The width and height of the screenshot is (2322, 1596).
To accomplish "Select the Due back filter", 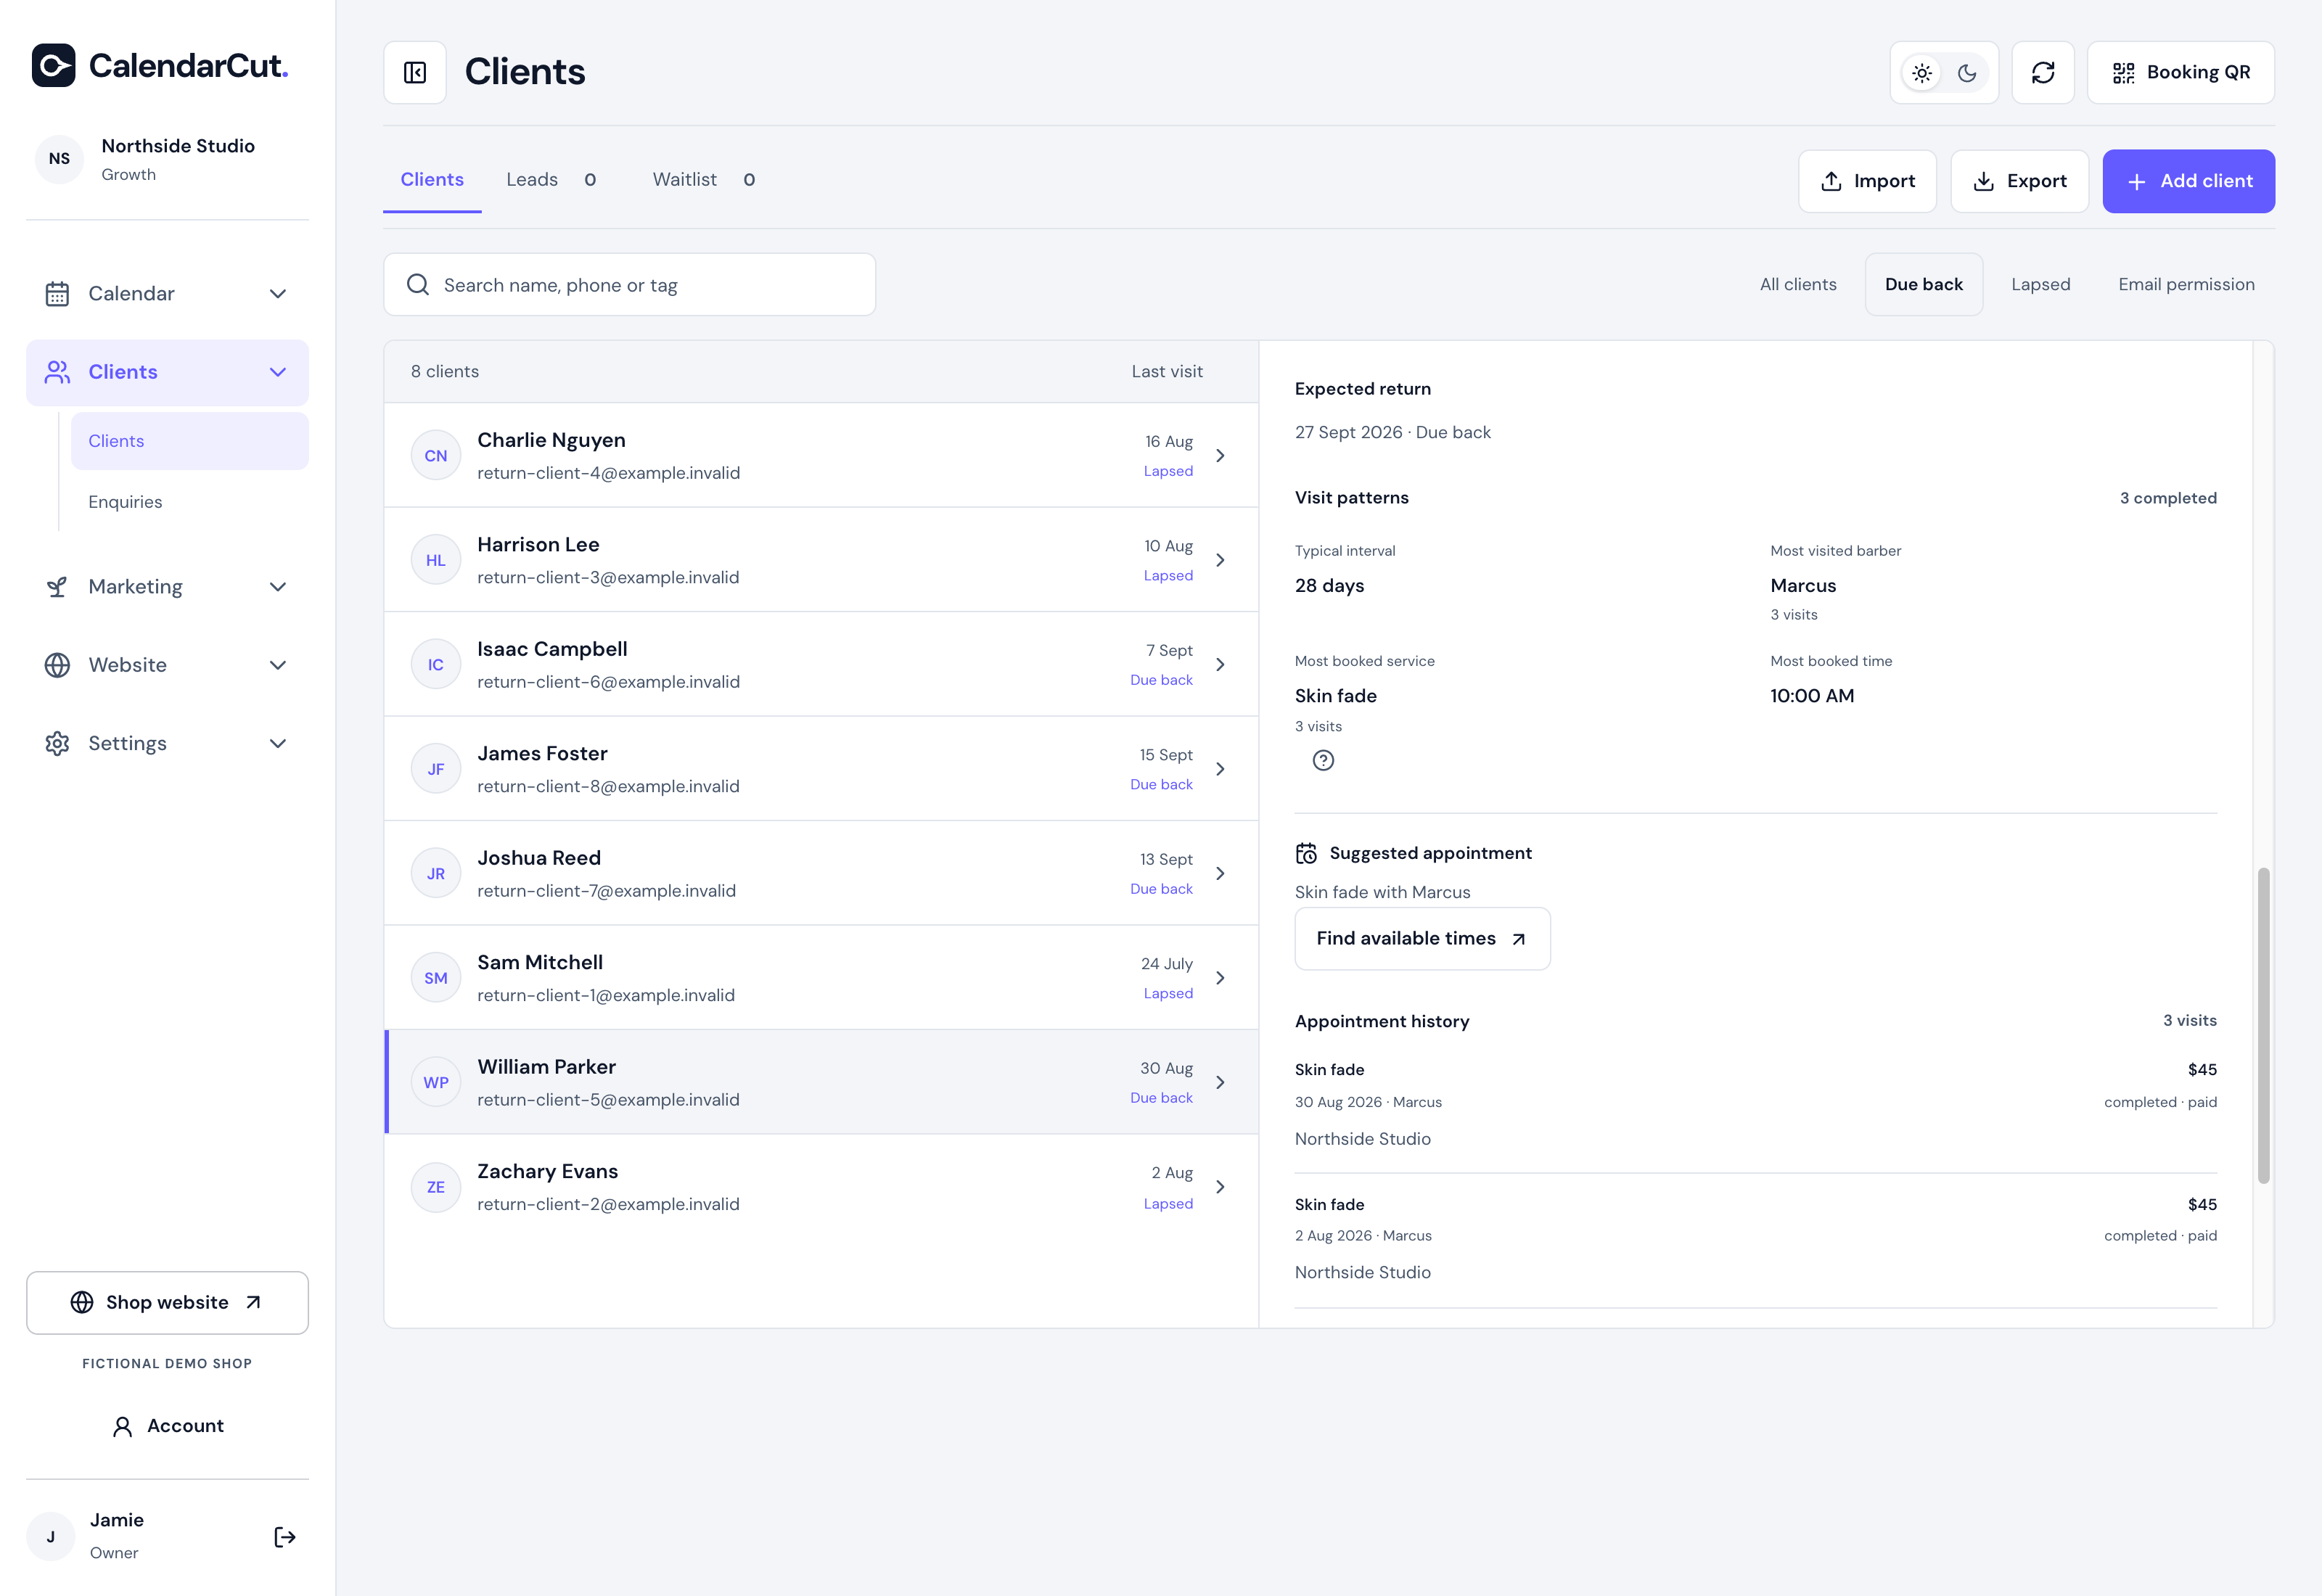I will (x=1923, y=284).
